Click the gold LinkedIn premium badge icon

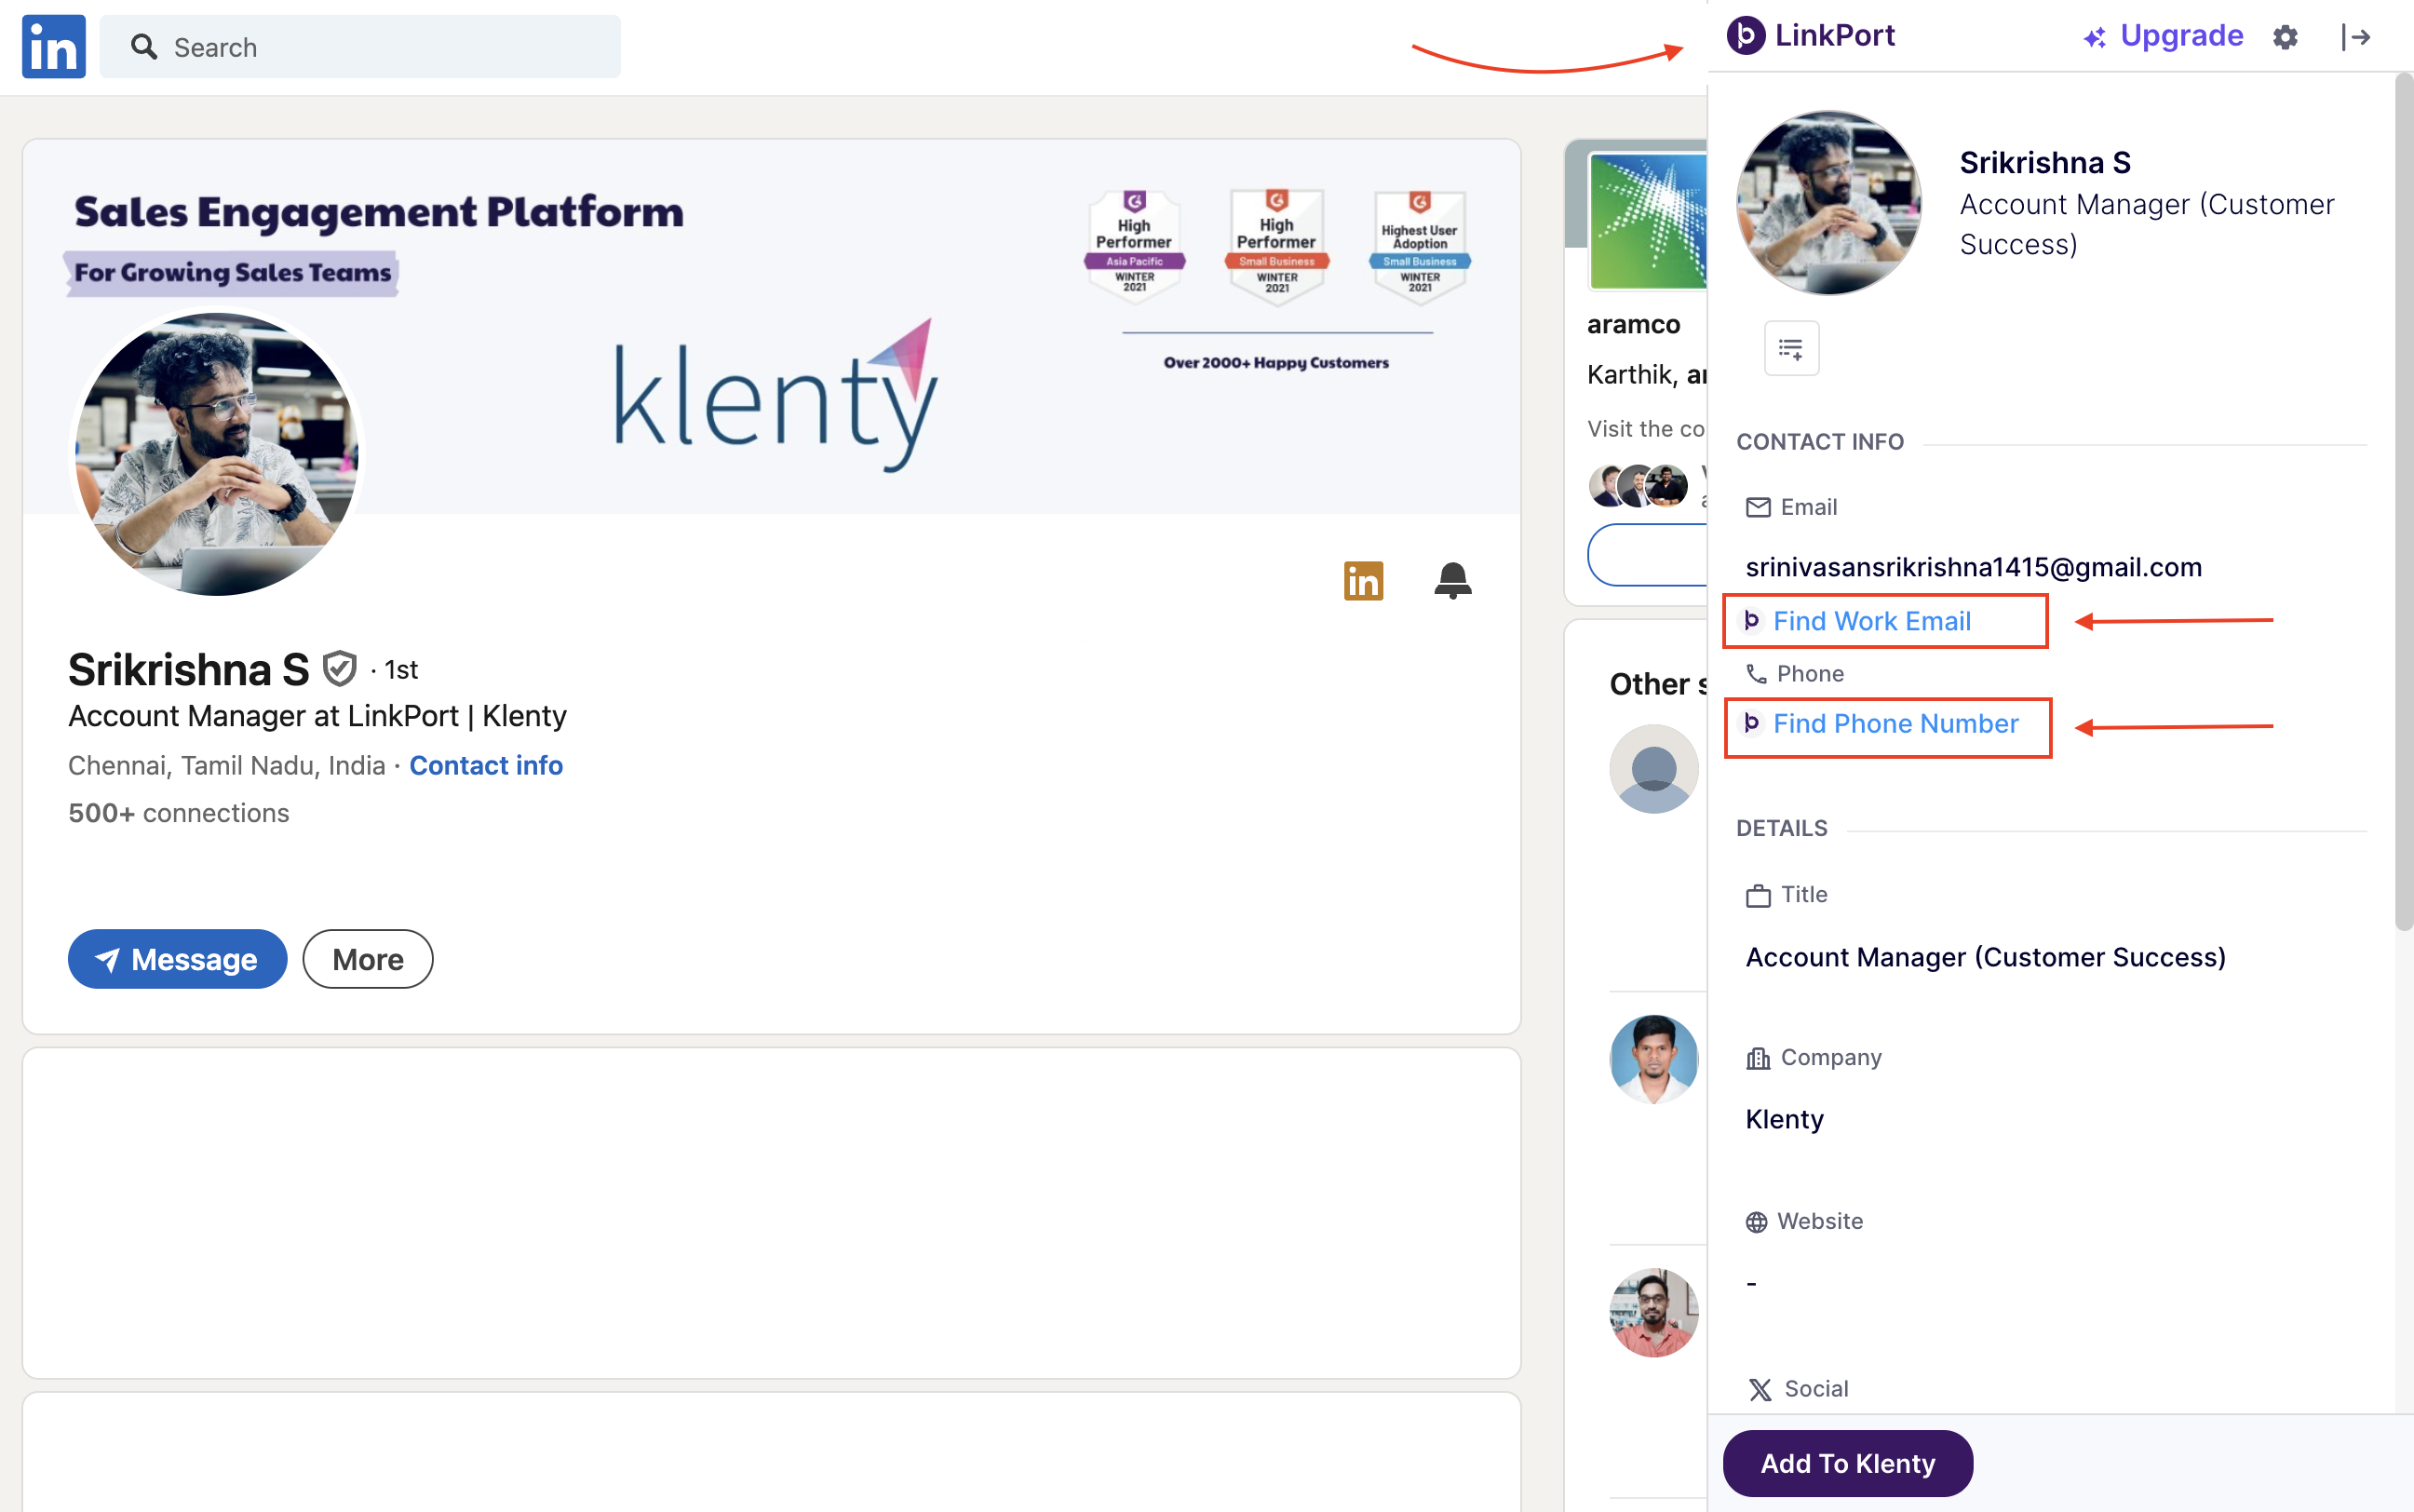[x=1363, y=580]
